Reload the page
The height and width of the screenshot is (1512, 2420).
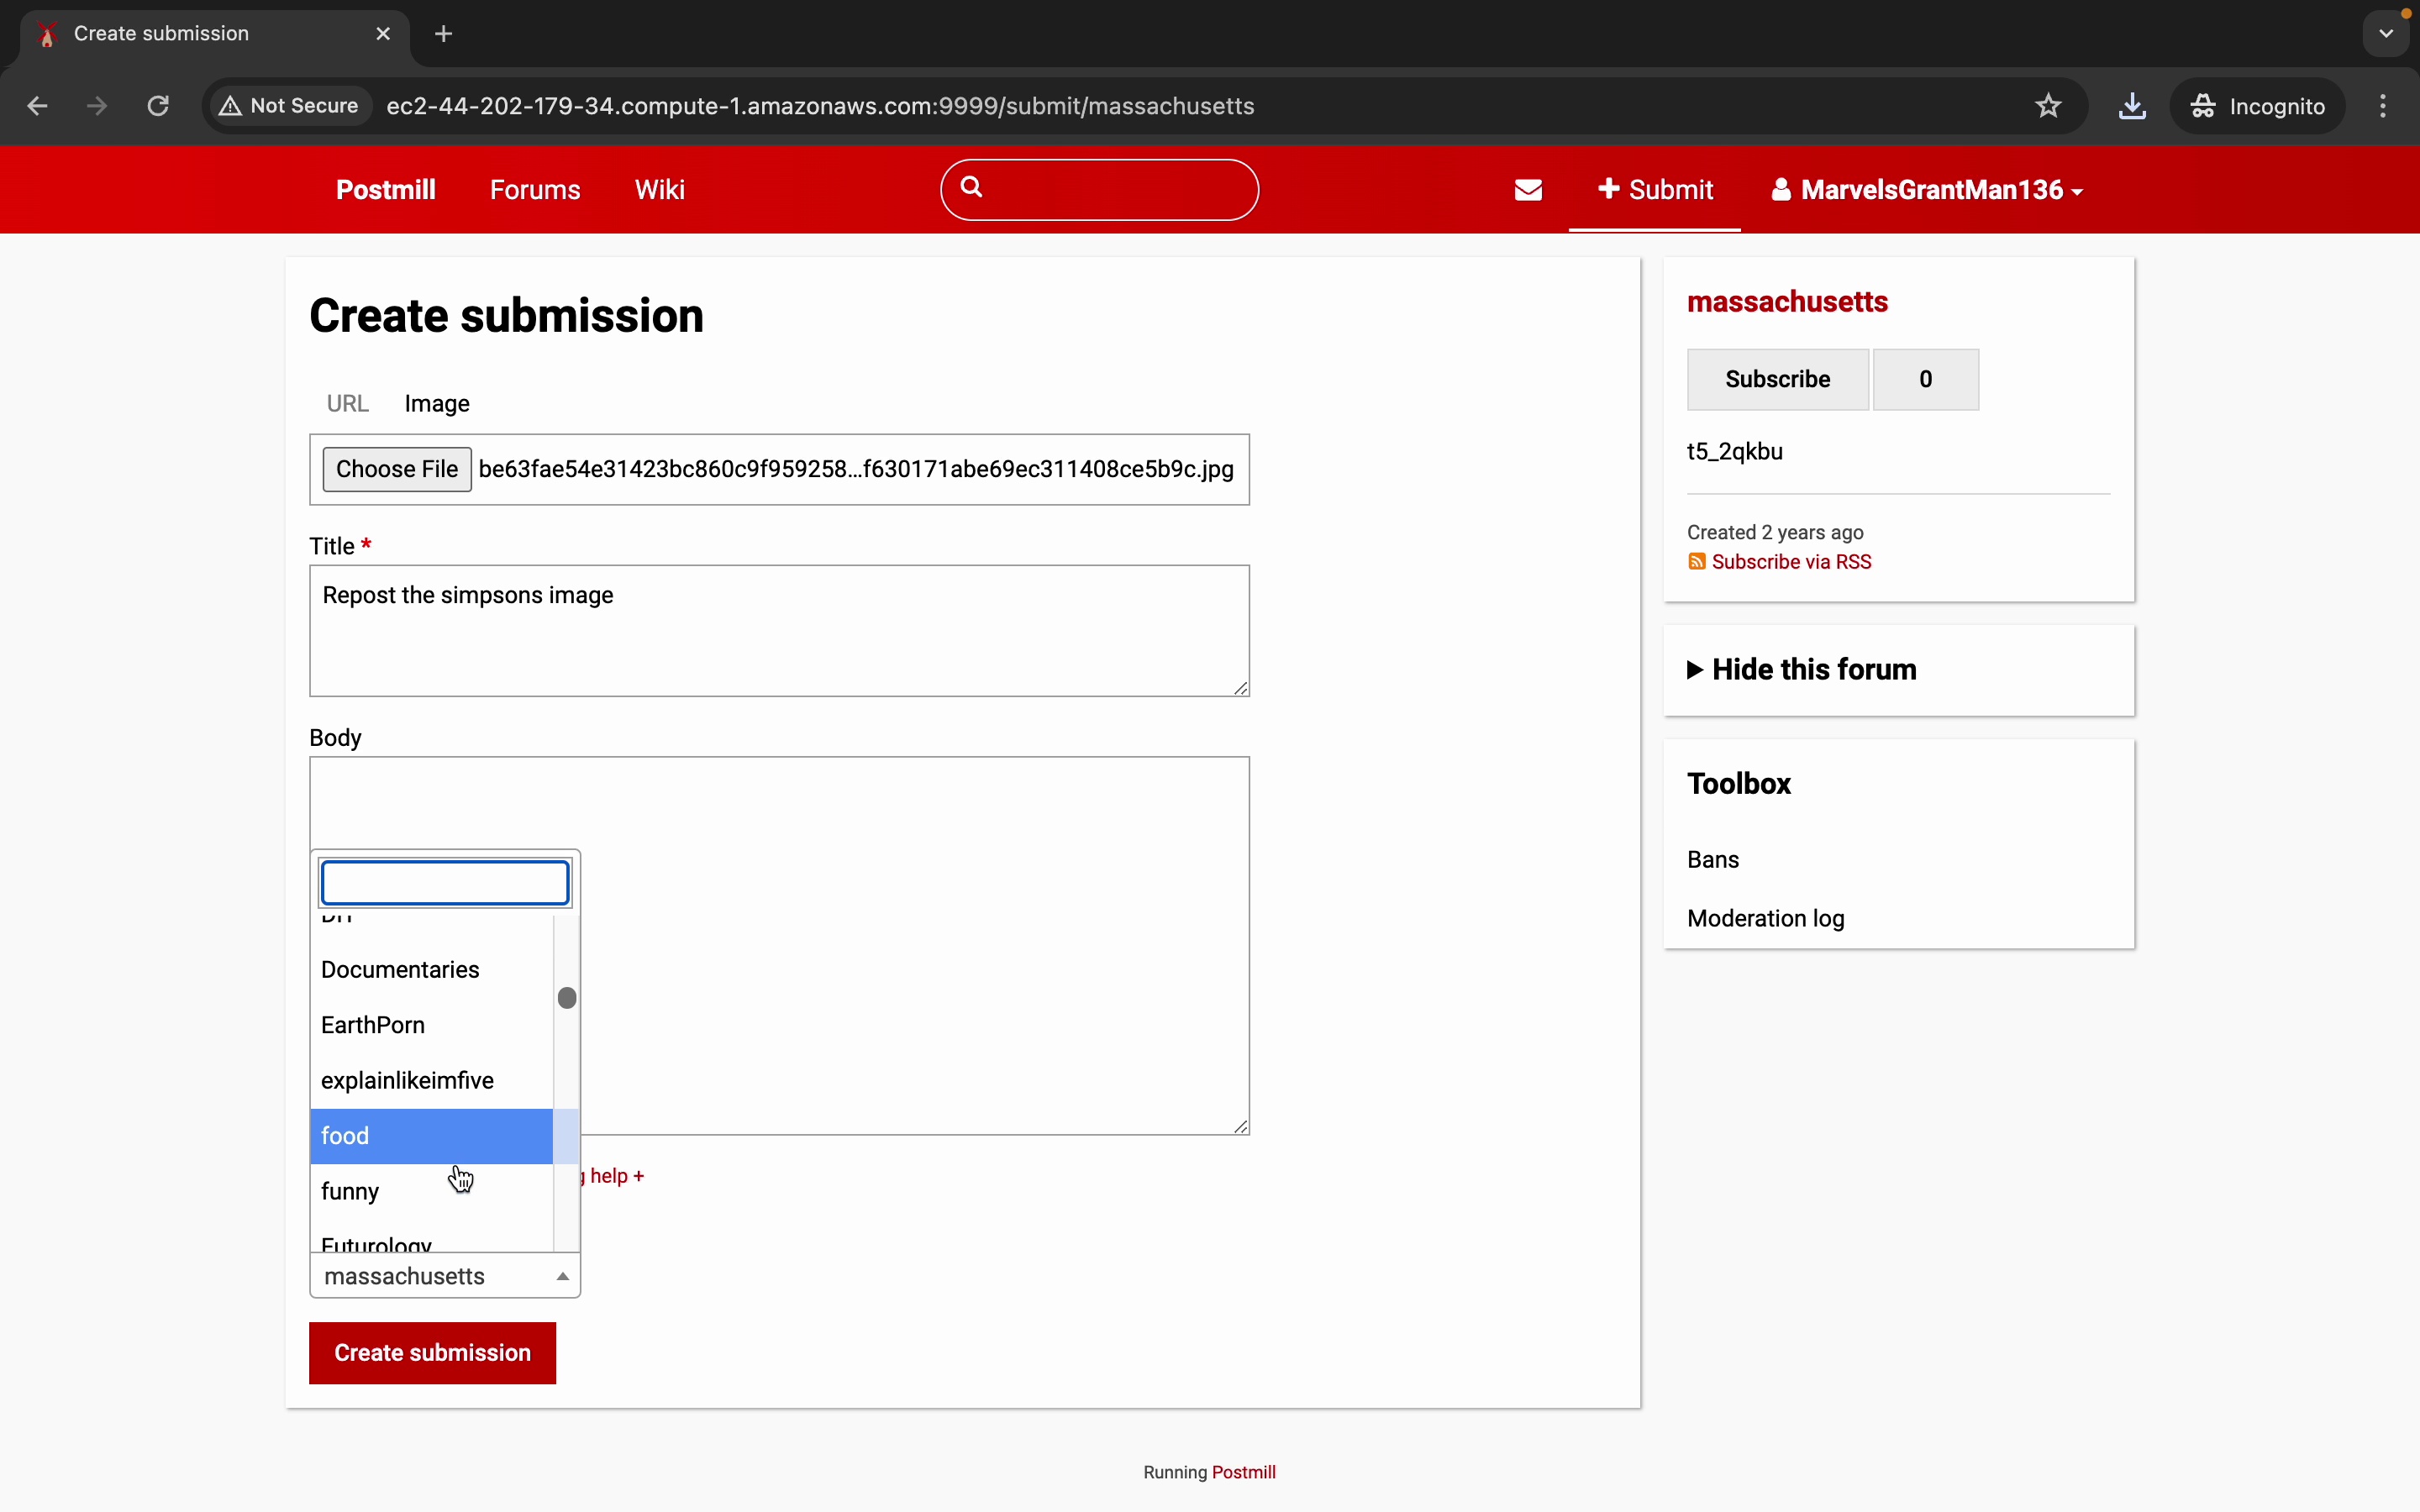[x=158, y=106]
